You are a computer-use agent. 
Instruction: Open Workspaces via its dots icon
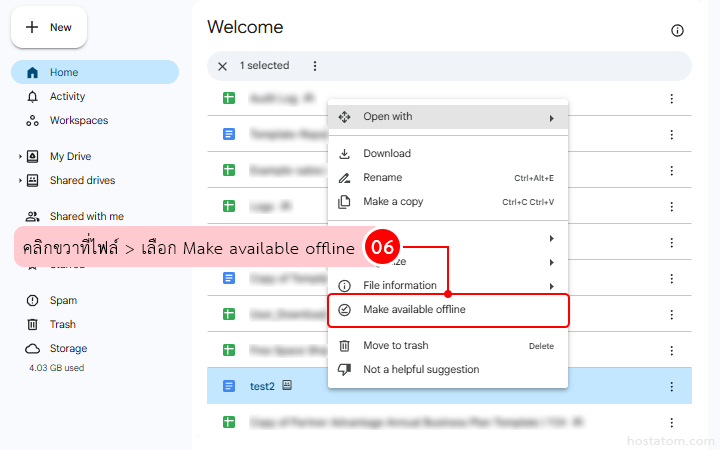32,121
